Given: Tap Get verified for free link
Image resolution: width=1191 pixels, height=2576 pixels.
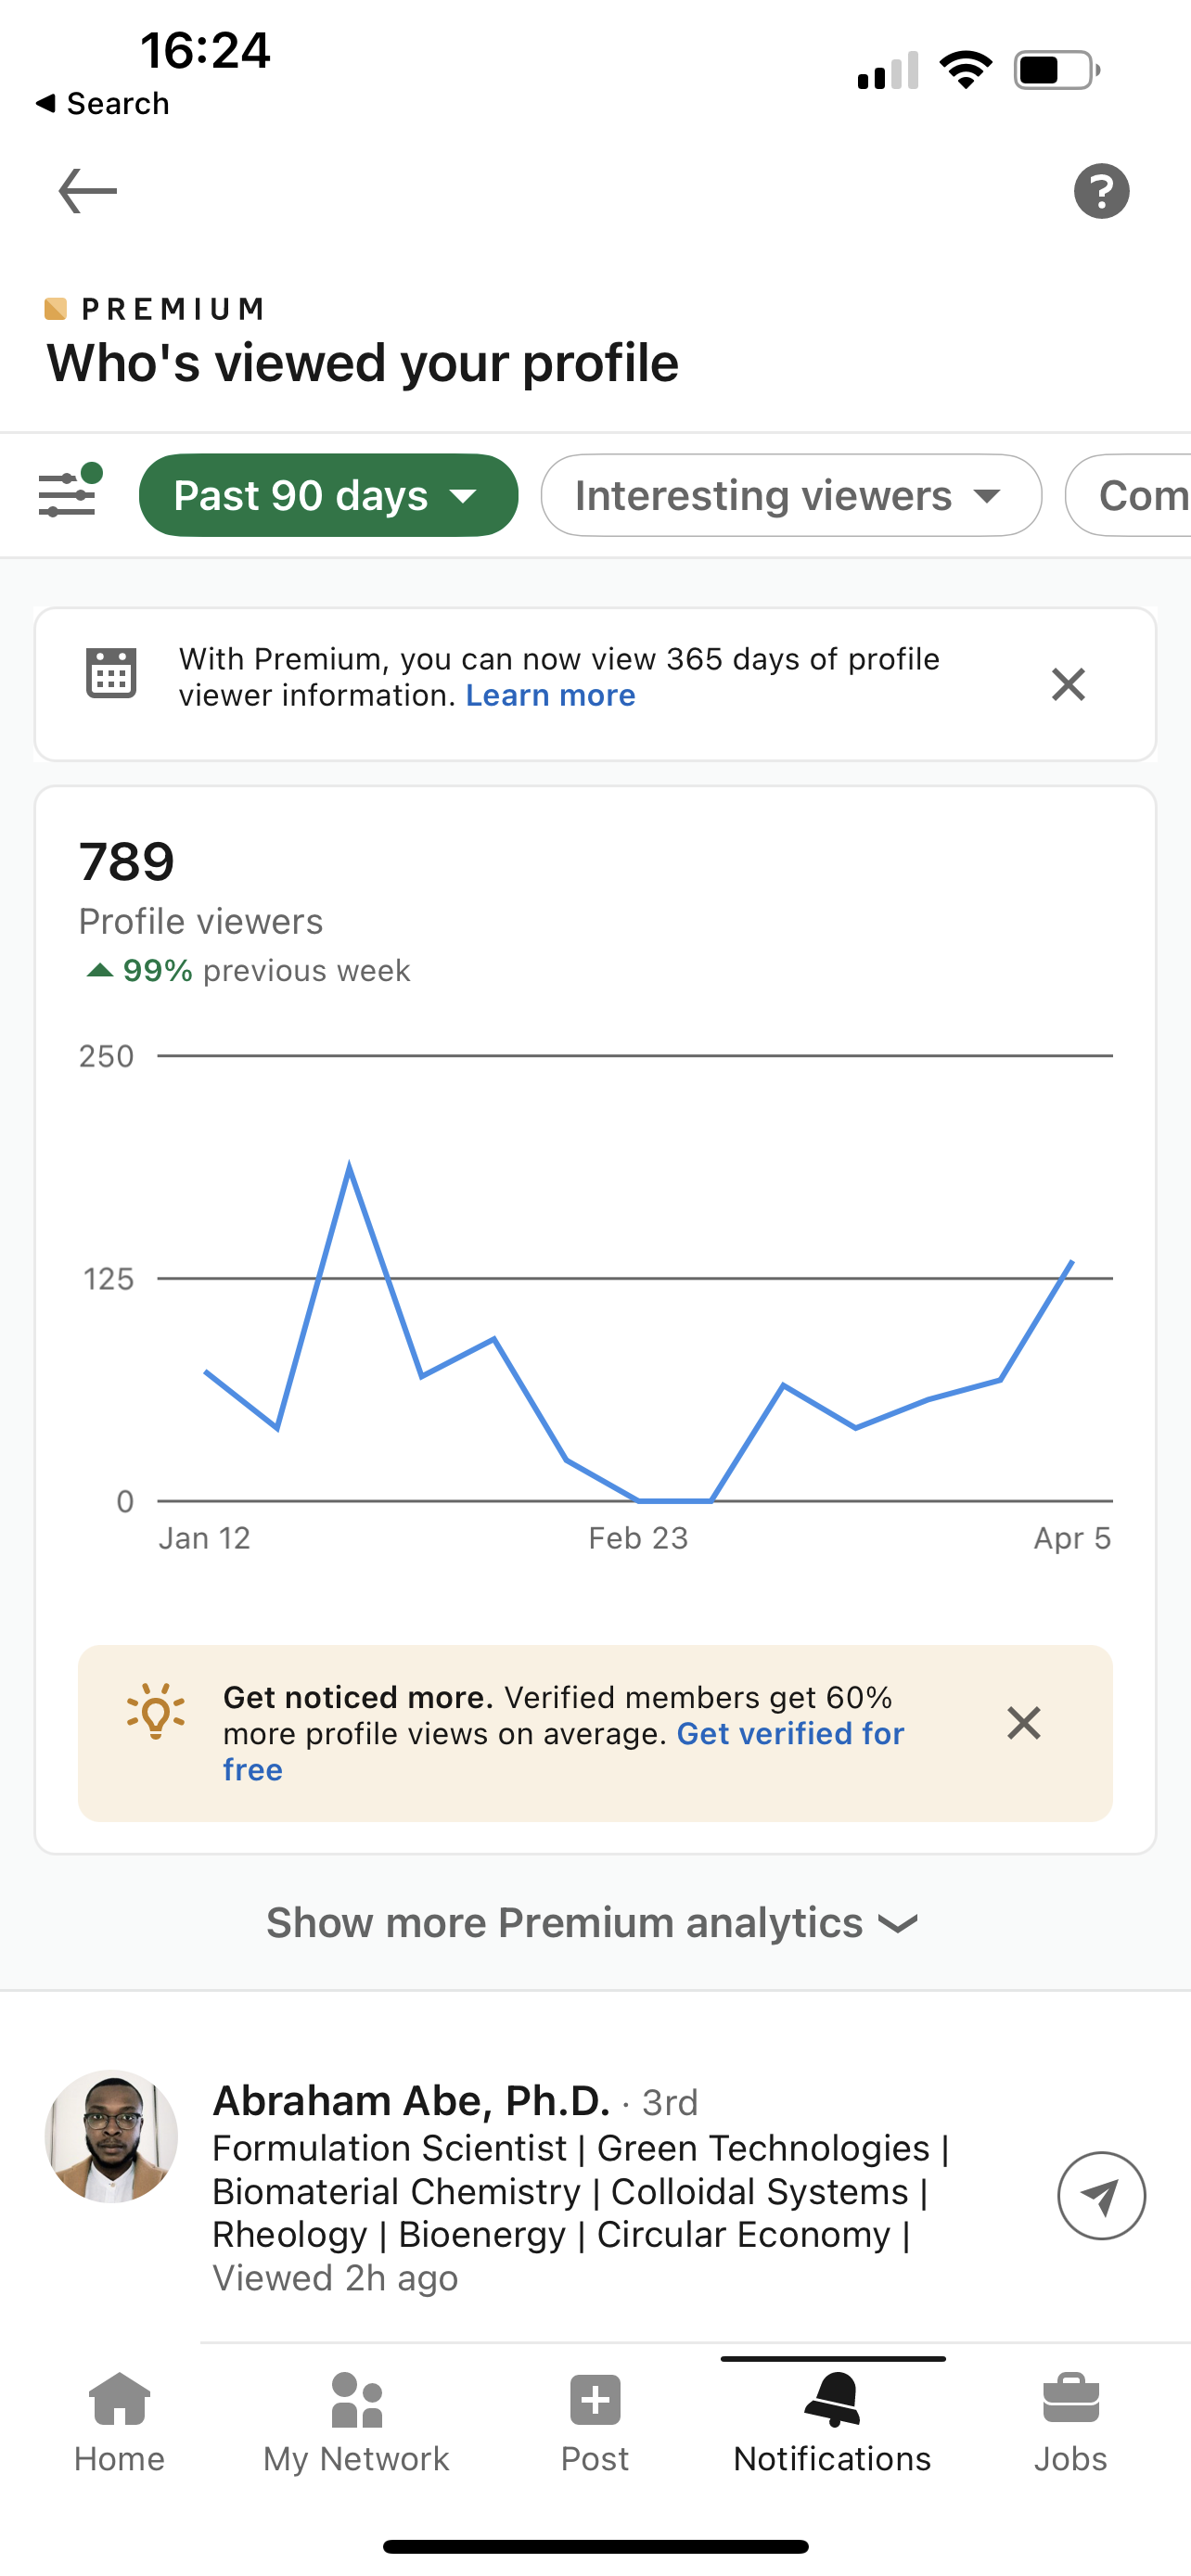Looking at the screenshot, I should (790, 1734).
